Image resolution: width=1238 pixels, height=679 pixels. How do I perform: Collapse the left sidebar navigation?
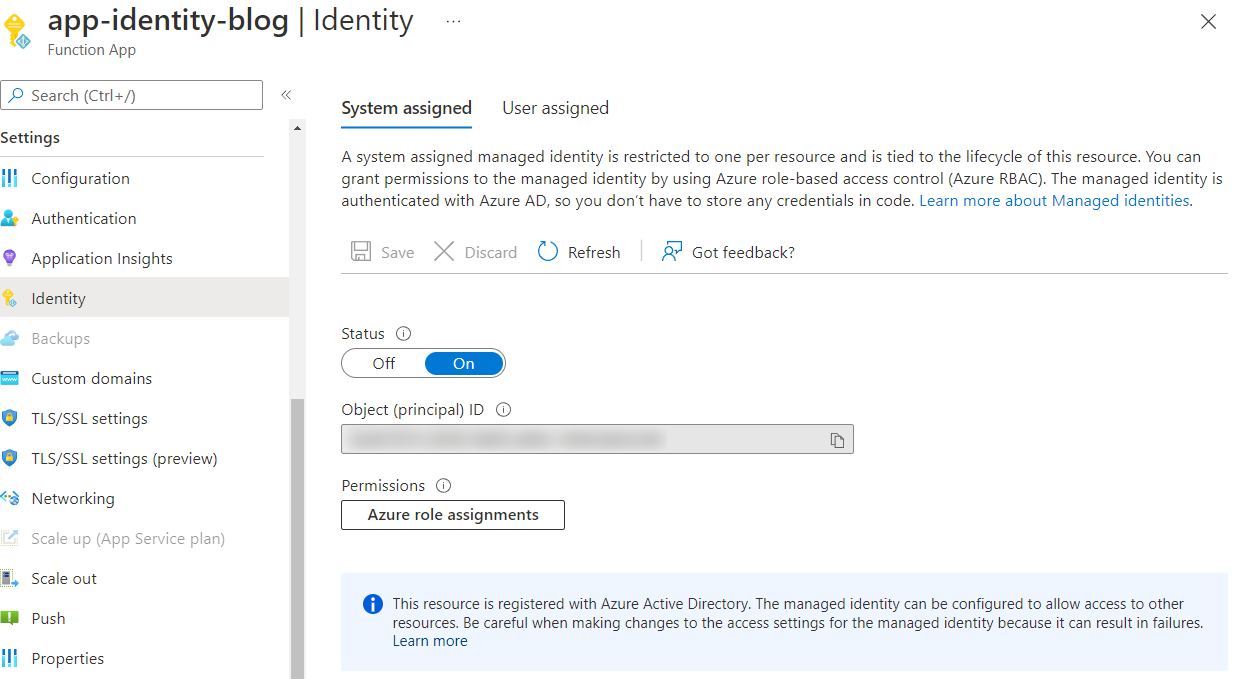point(285,94)
